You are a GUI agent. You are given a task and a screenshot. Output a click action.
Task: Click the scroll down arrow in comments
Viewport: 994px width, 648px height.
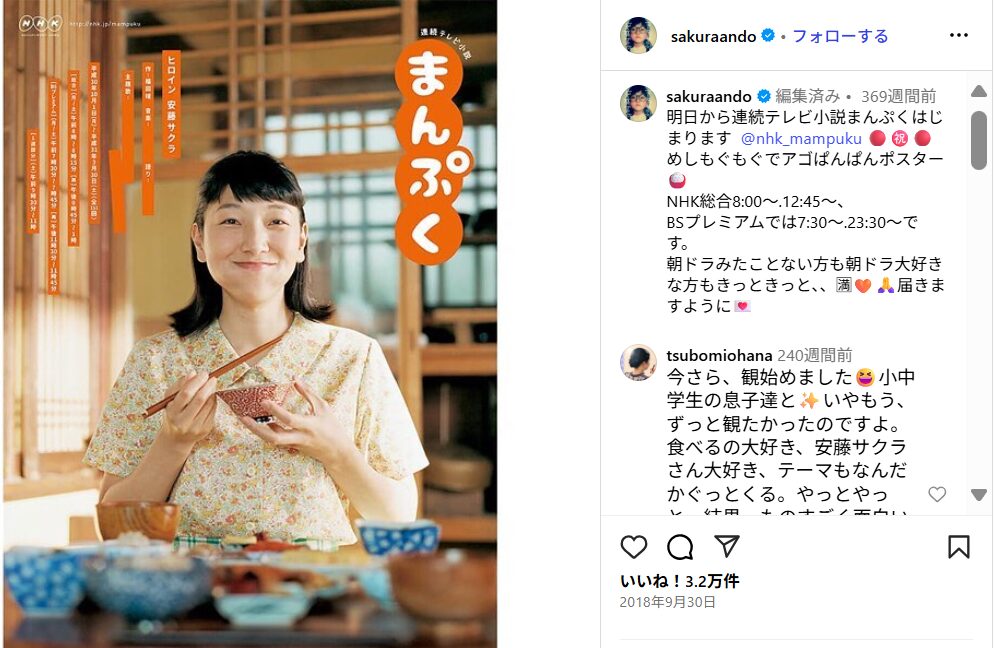click(x=979, y=495)
